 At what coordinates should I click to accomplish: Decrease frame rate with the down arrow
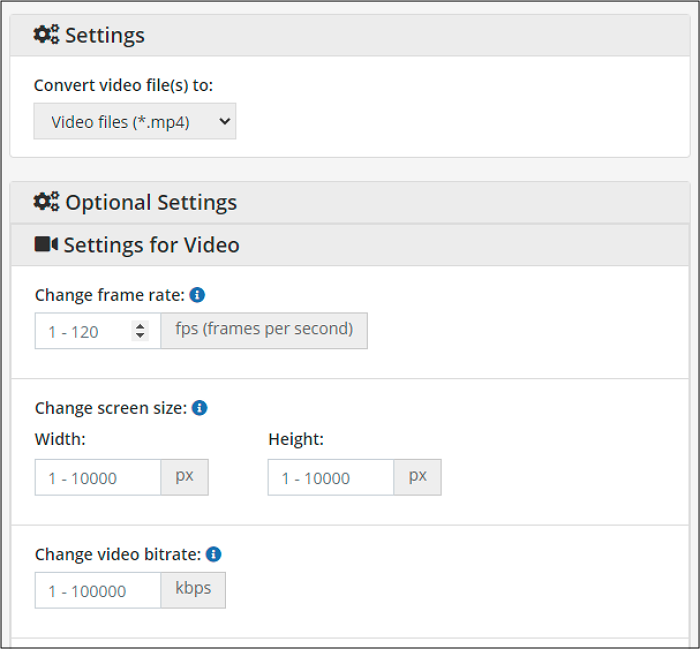[x=140, y=336]
